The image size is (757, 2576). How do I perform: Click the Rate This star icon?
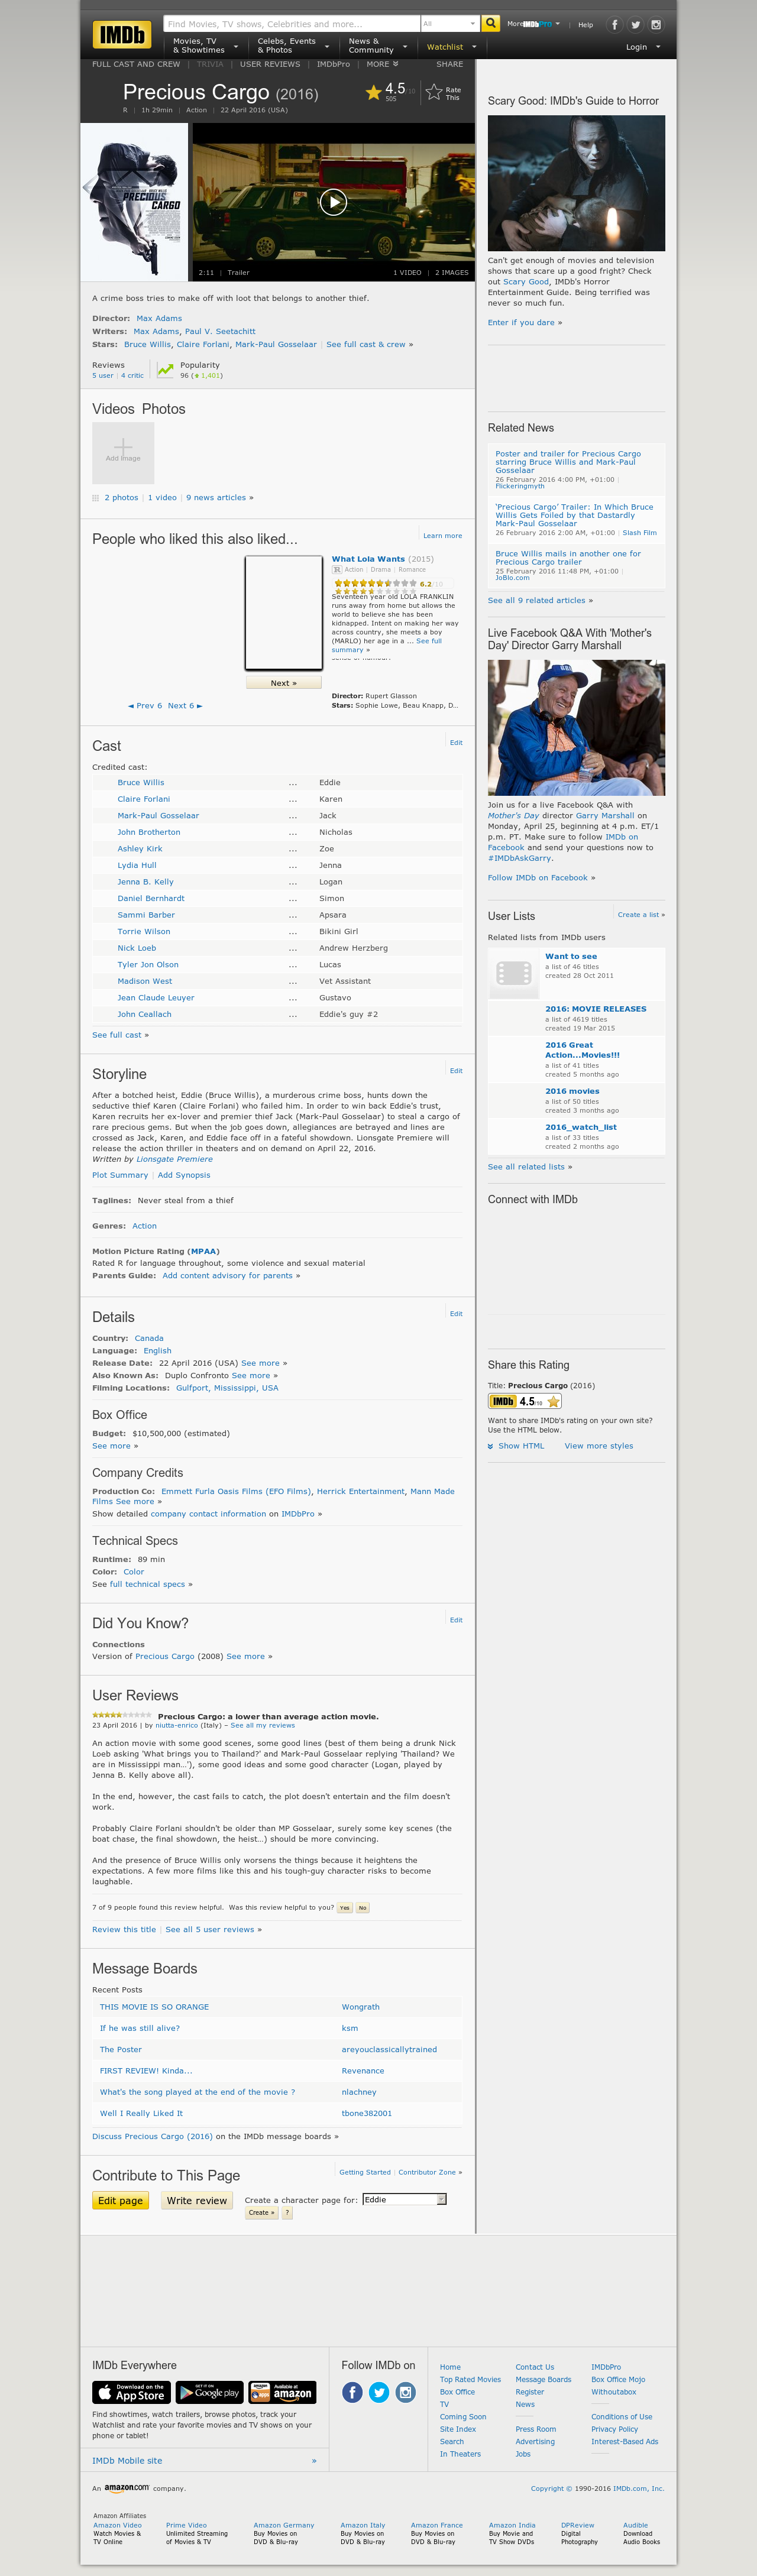coord(434,92)
